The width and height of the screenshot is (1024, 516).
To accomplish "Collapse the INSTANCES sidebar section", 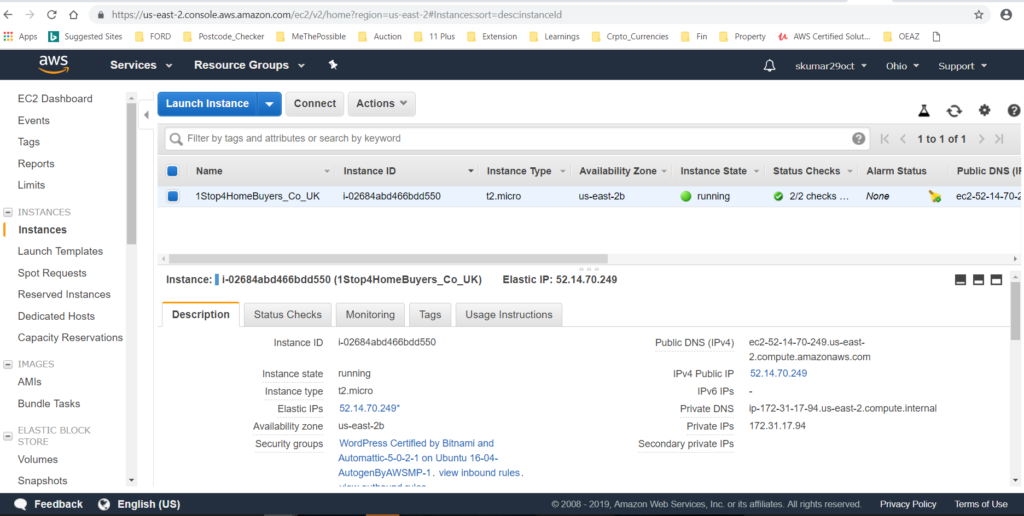I will [8, 212].
